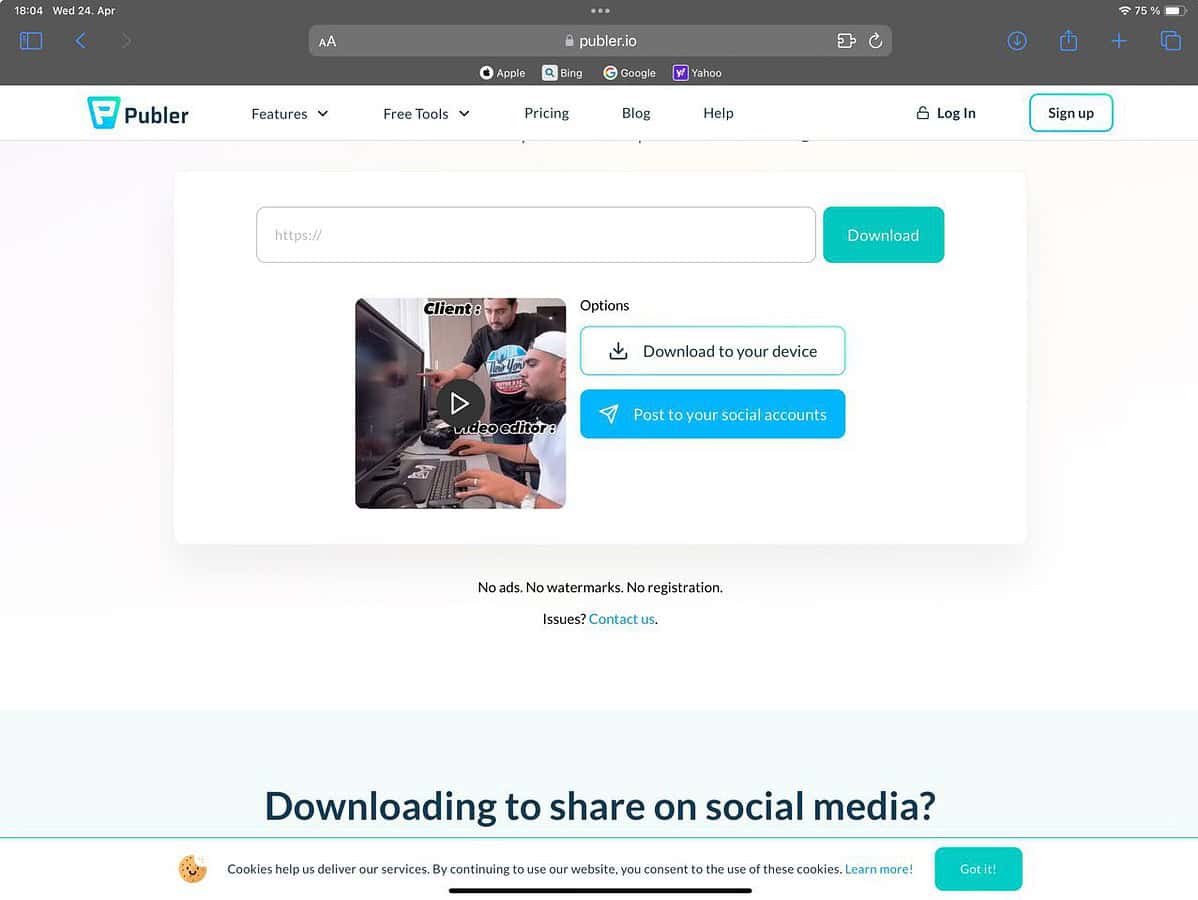Viewport: 1198px width, 900px height.
Task: Open the Publer home page via logo
Action: point(137,113)
